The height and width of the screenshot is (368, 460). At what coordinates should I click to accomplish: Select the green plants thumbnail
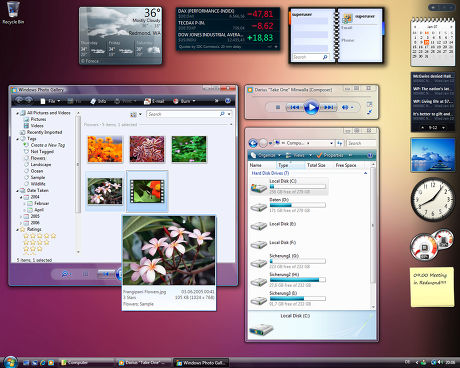click(189, 149)
